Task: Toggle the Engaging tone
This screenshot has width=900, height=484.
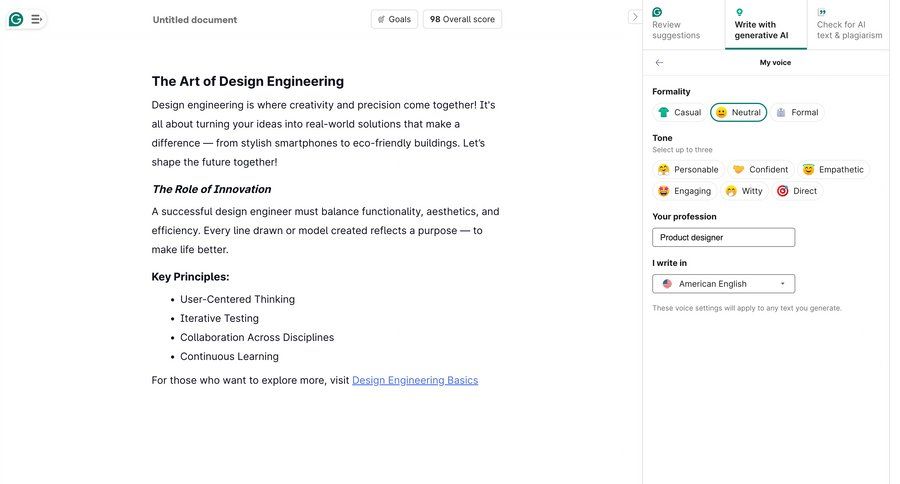Action: coord(684,191)
